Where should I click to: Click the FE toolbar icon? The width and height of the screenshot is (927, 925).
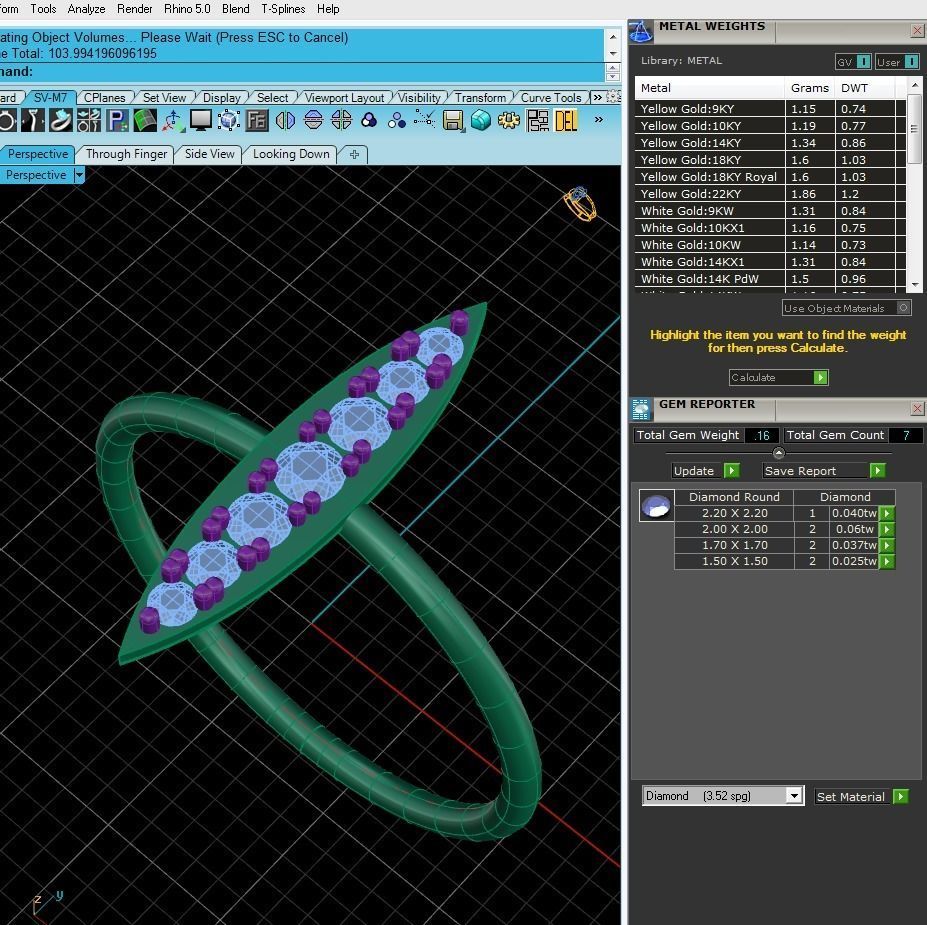pyautogui.click(x=257, y=121)
